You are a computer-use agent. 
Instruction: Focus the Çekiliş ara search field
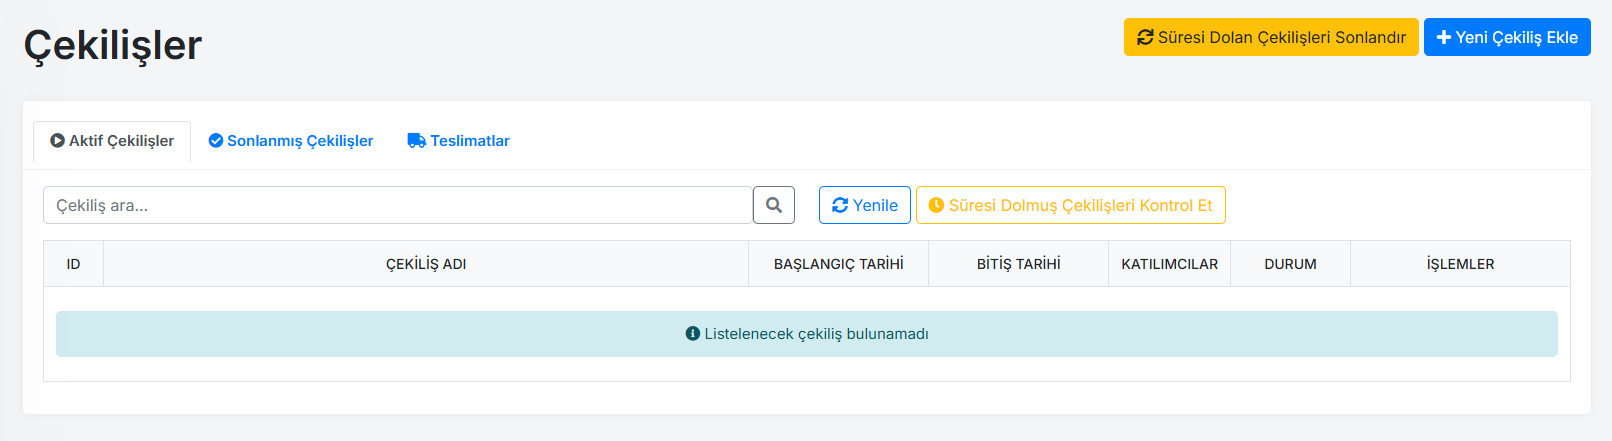tap(398, 205)
